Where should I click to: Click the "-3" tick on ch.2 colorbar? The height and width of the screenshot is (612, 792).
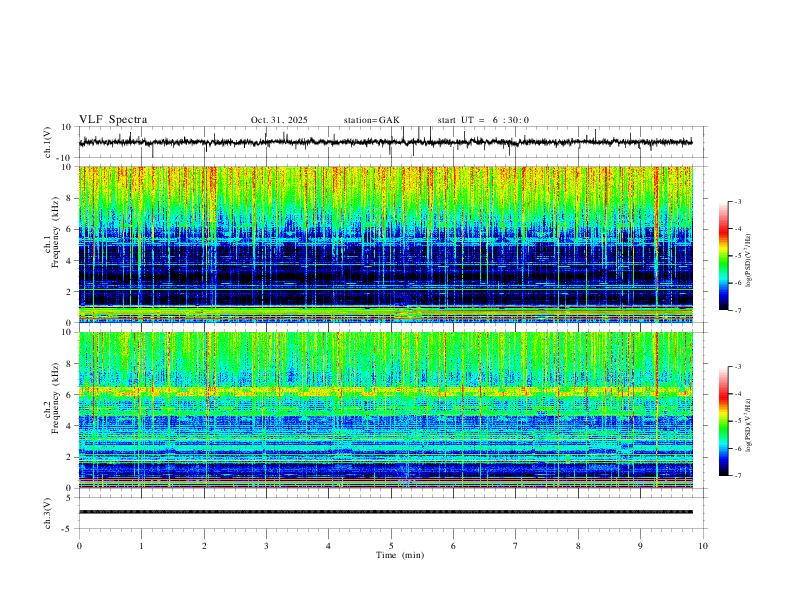click(x=737, y=367)
